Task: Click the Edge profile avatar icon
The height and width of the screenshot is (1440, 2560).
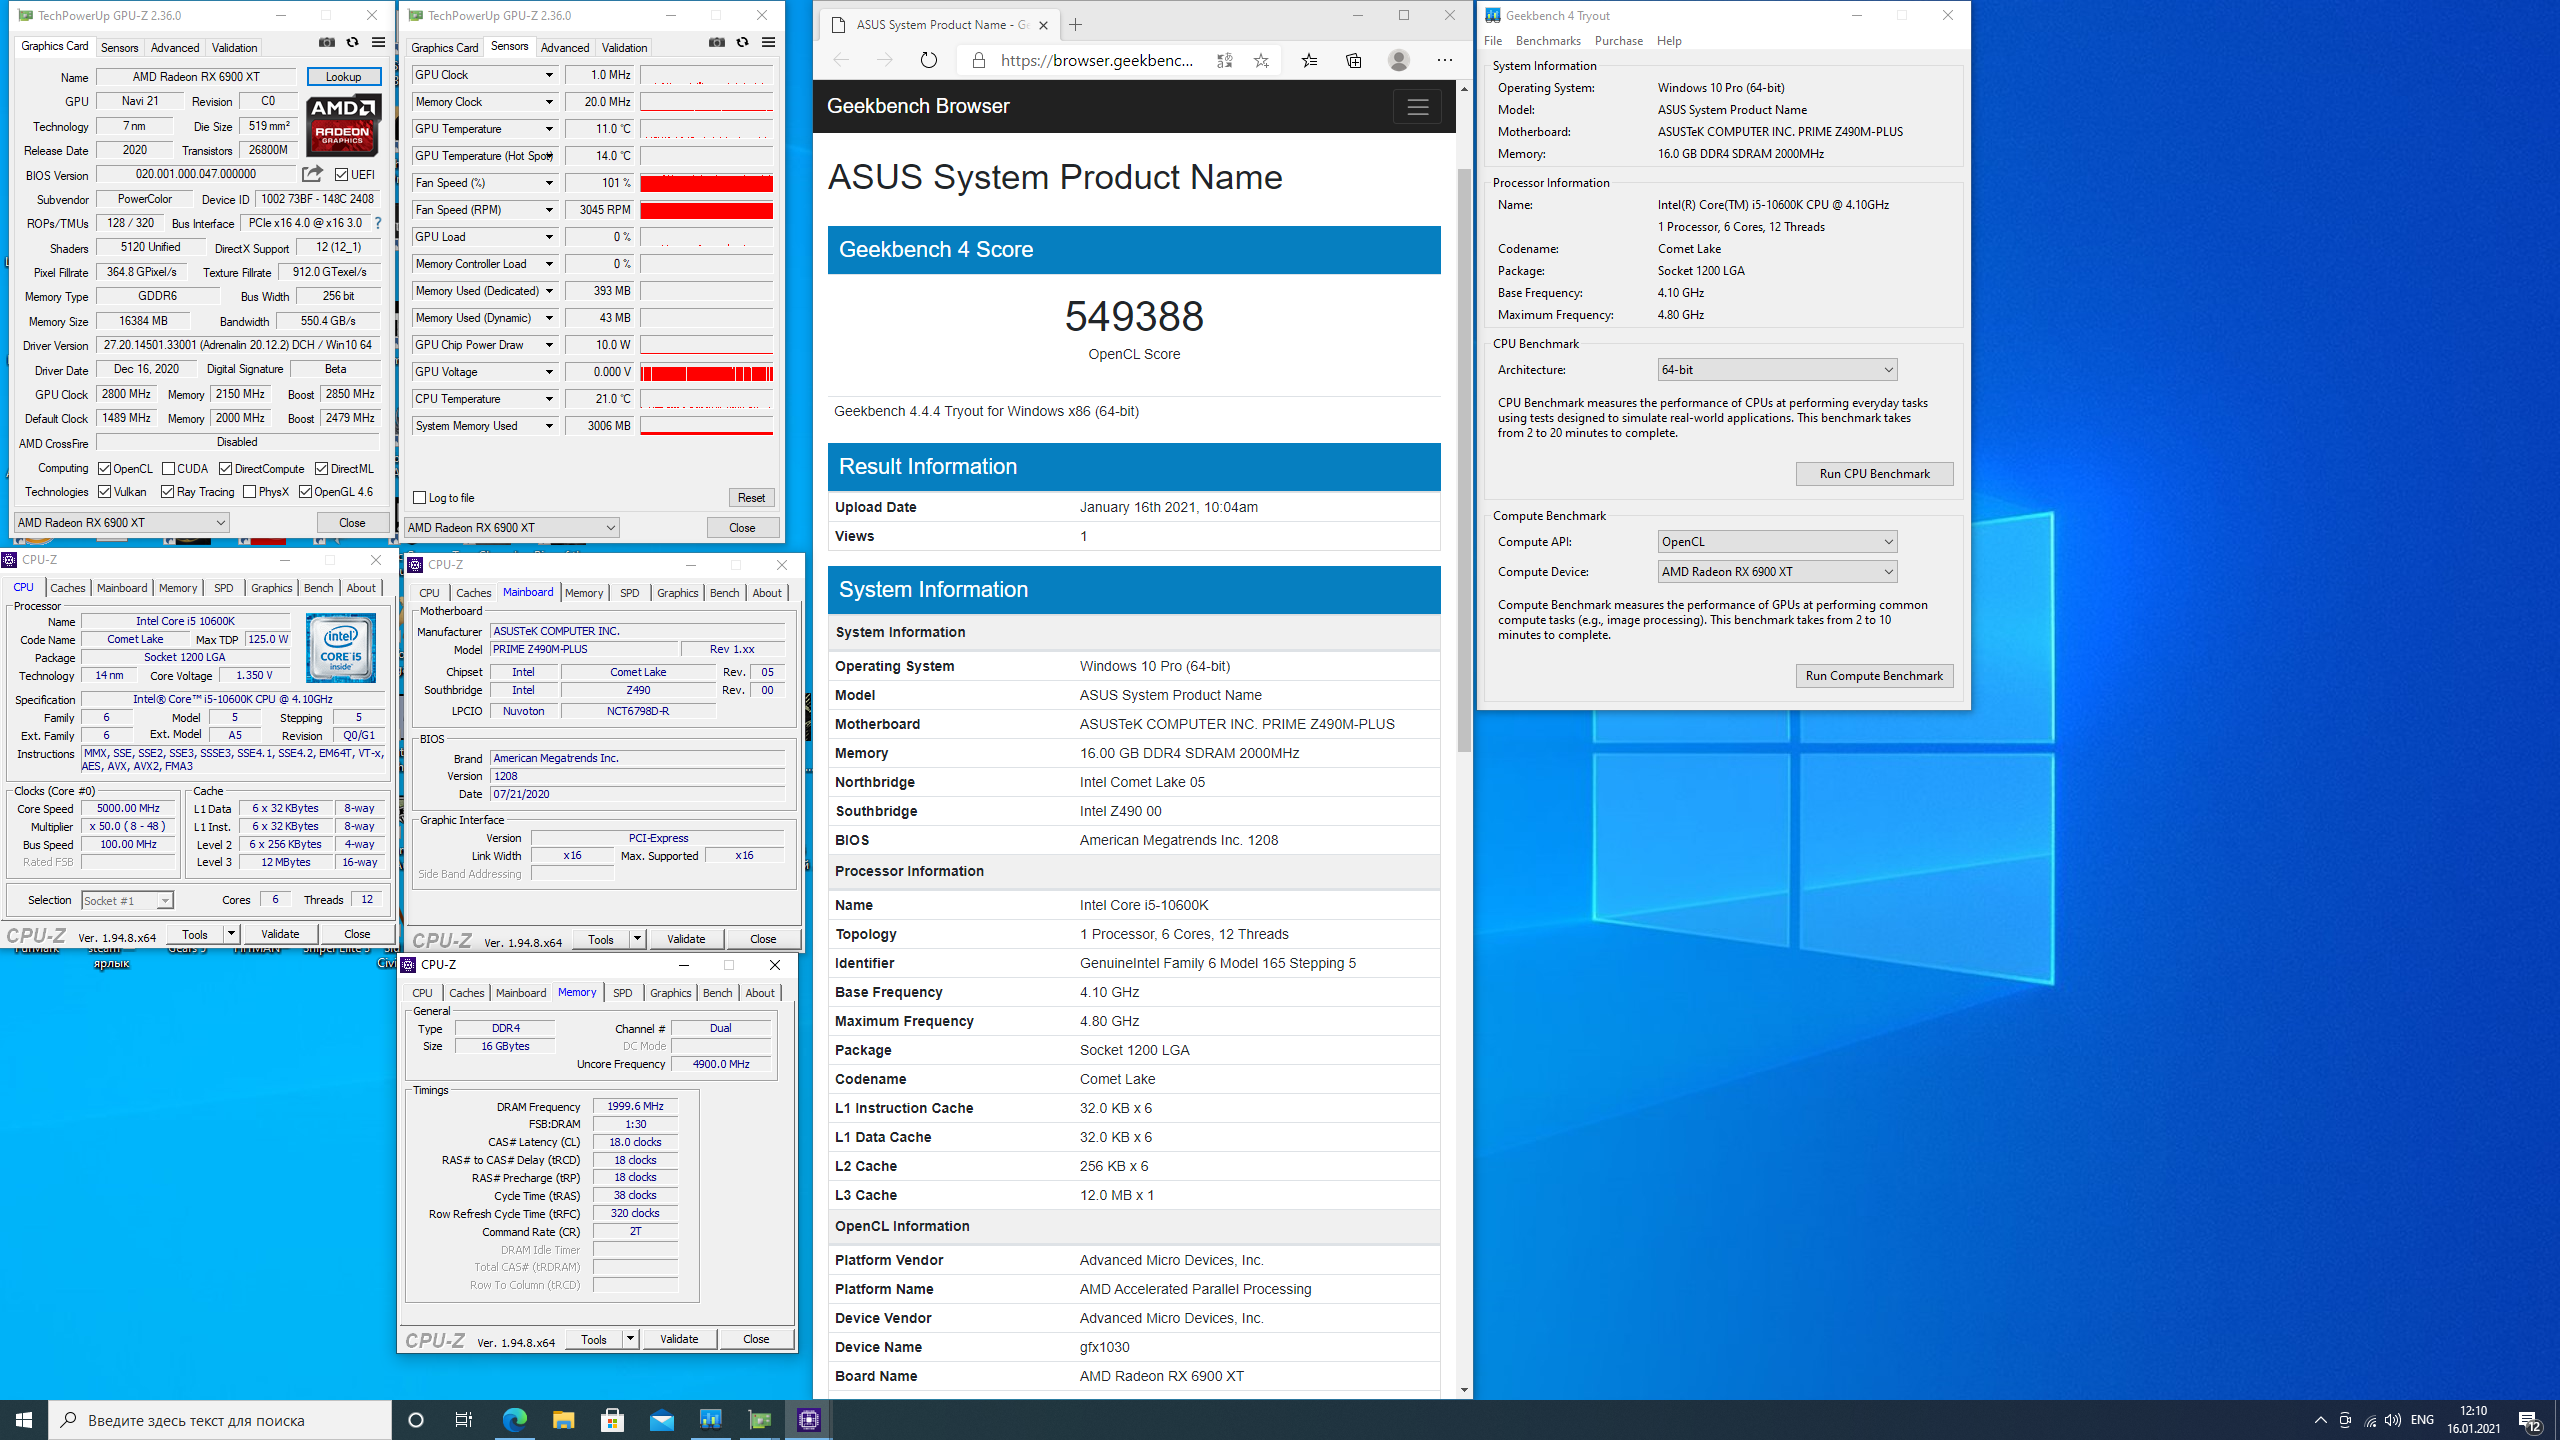Action: coord(1399,60)
